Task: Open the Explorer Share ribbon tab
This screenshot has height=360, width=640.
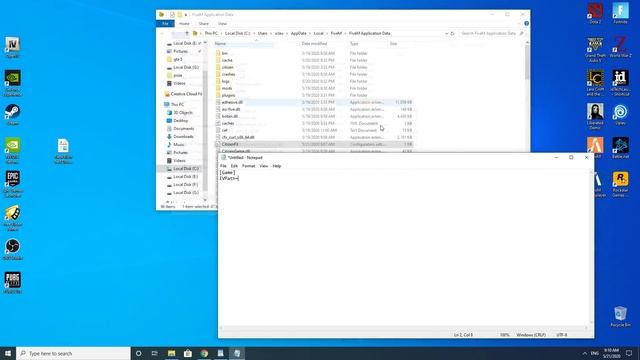Action: point(203,24)
